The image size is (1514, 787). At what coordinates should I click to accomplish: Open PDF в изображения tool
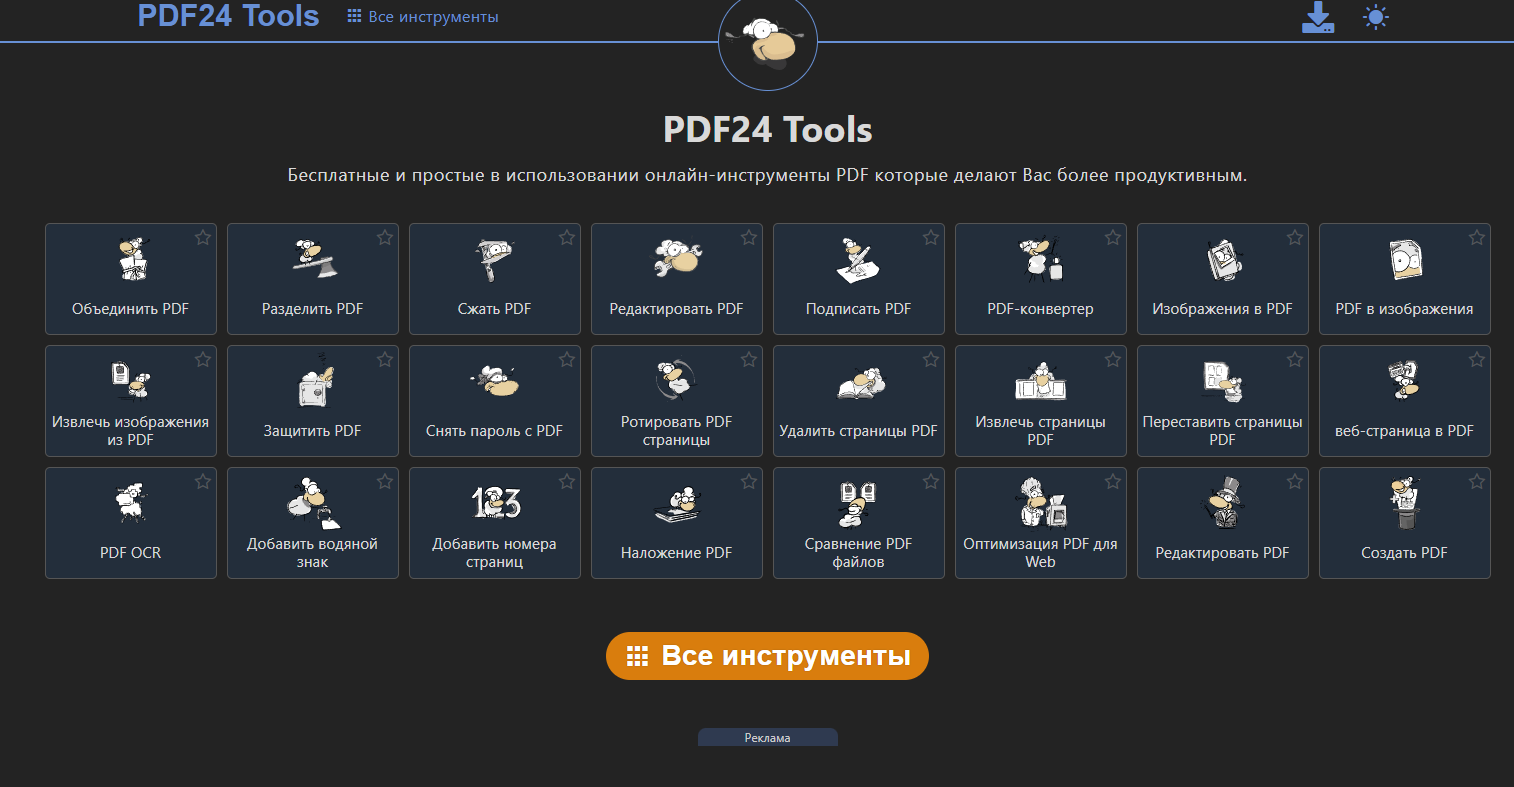[1405, 279]
